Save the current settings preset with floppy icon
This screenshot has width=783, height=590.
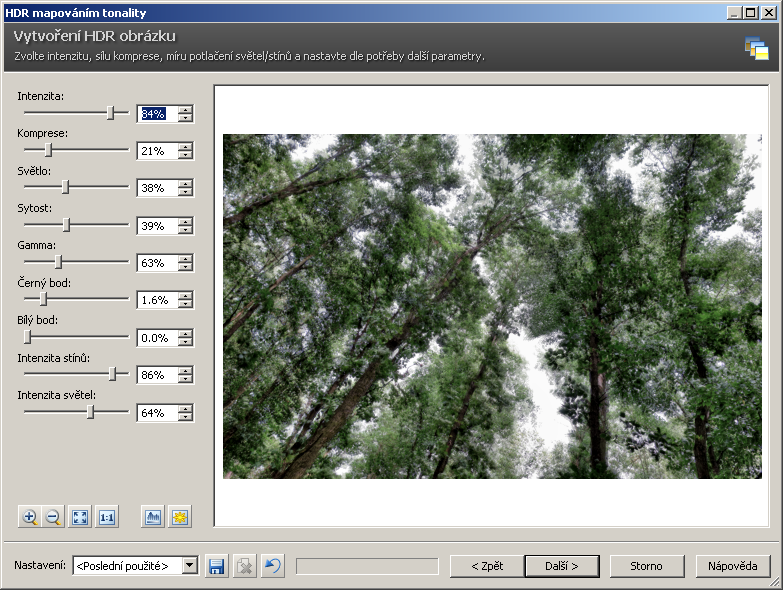coord(216,566)
